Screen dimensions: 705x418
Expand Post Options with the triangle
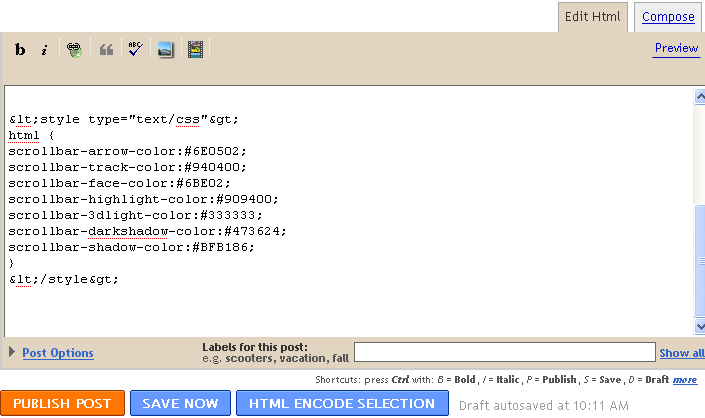12,351
